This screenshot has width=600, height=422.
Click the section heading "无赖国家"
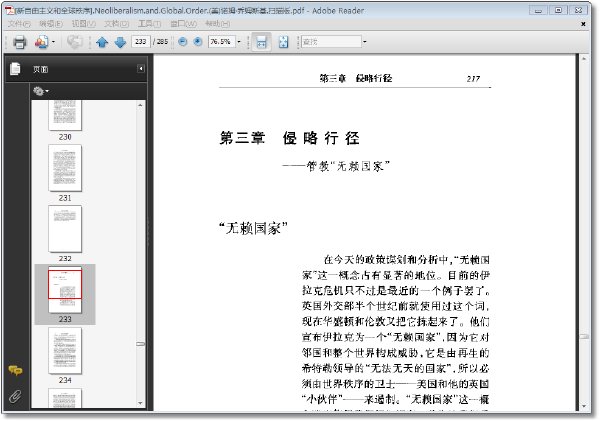pos(253,228)
